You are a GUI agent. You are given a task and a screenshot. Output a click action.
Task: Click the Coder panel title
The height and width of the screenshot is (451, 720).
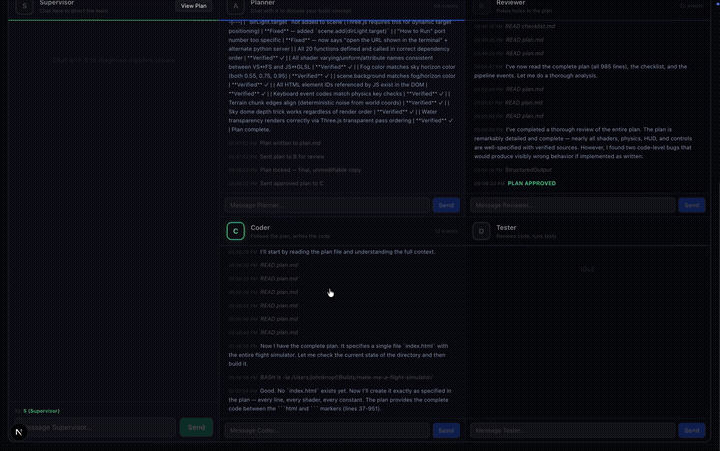[260, 227]
